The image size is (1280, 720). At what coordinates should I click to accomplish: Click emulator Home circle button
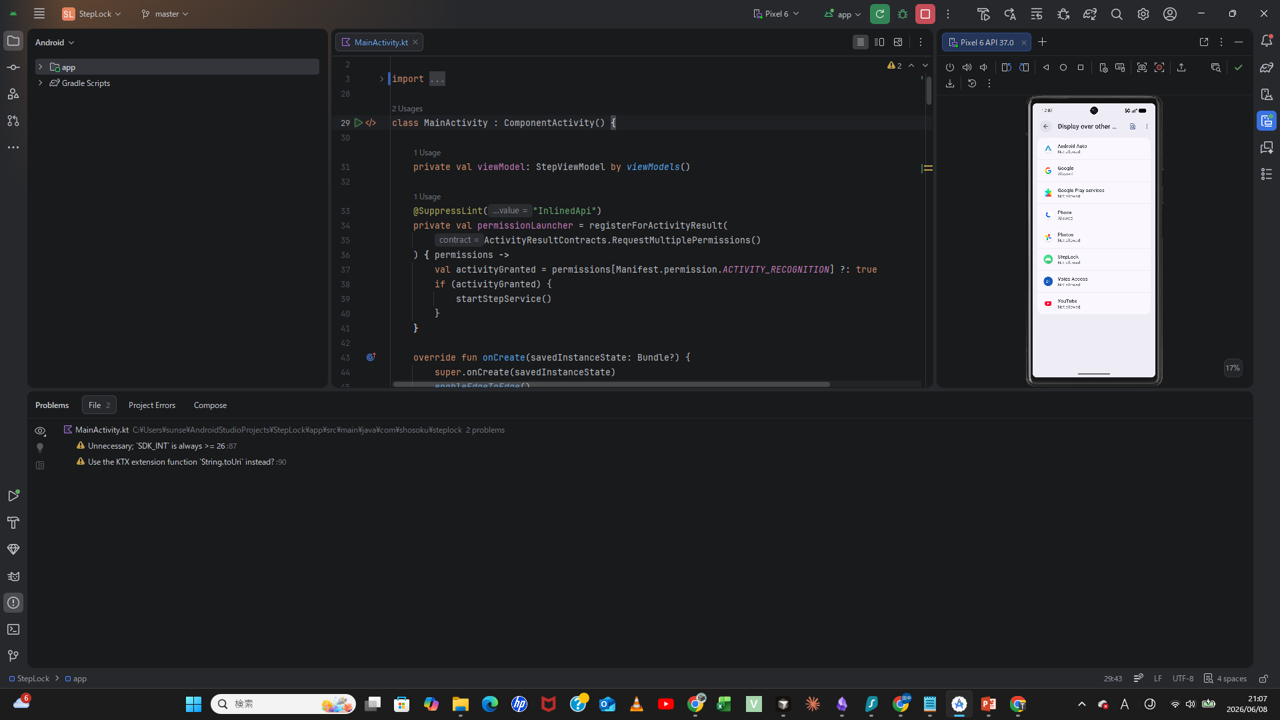point(1063,67)
